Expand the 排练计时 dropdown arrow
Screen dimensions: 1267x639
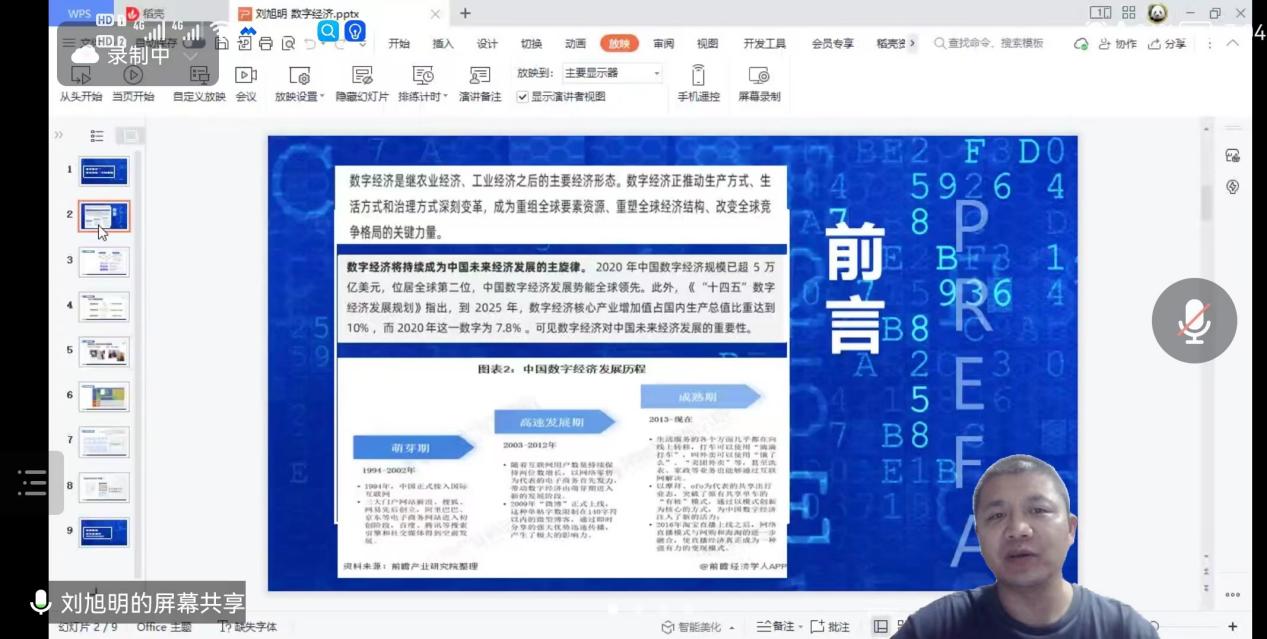pyautogui.click(x=445, y=97)
